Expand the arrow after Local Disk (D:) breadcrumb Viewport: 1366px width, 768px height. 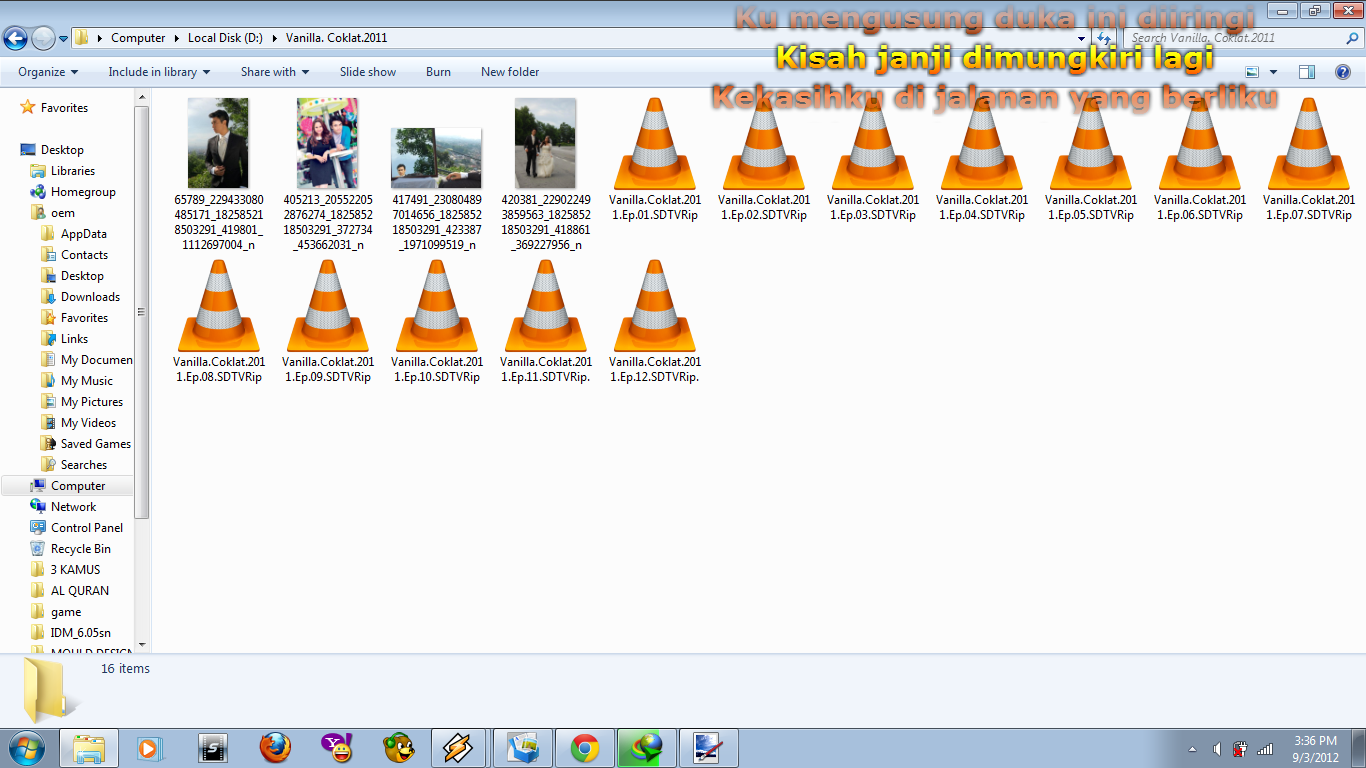tap(275, 38)
